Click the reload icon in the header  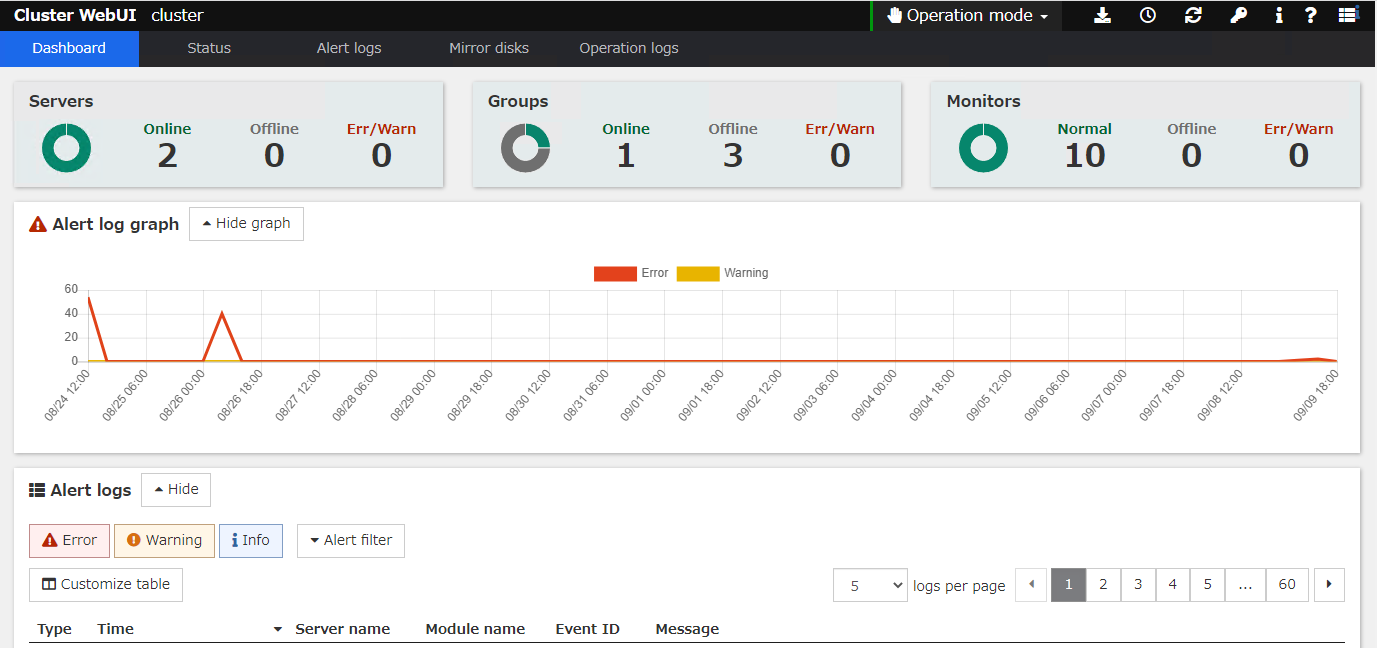point(1192,15)
